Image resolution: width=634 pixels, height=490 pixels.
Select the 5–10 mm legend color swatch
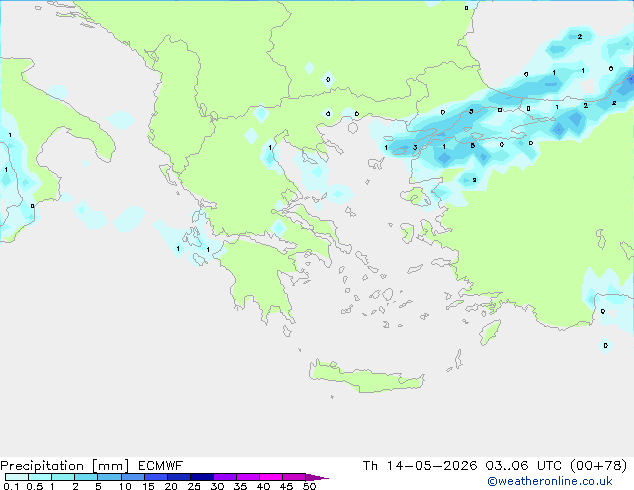[109, 477]
